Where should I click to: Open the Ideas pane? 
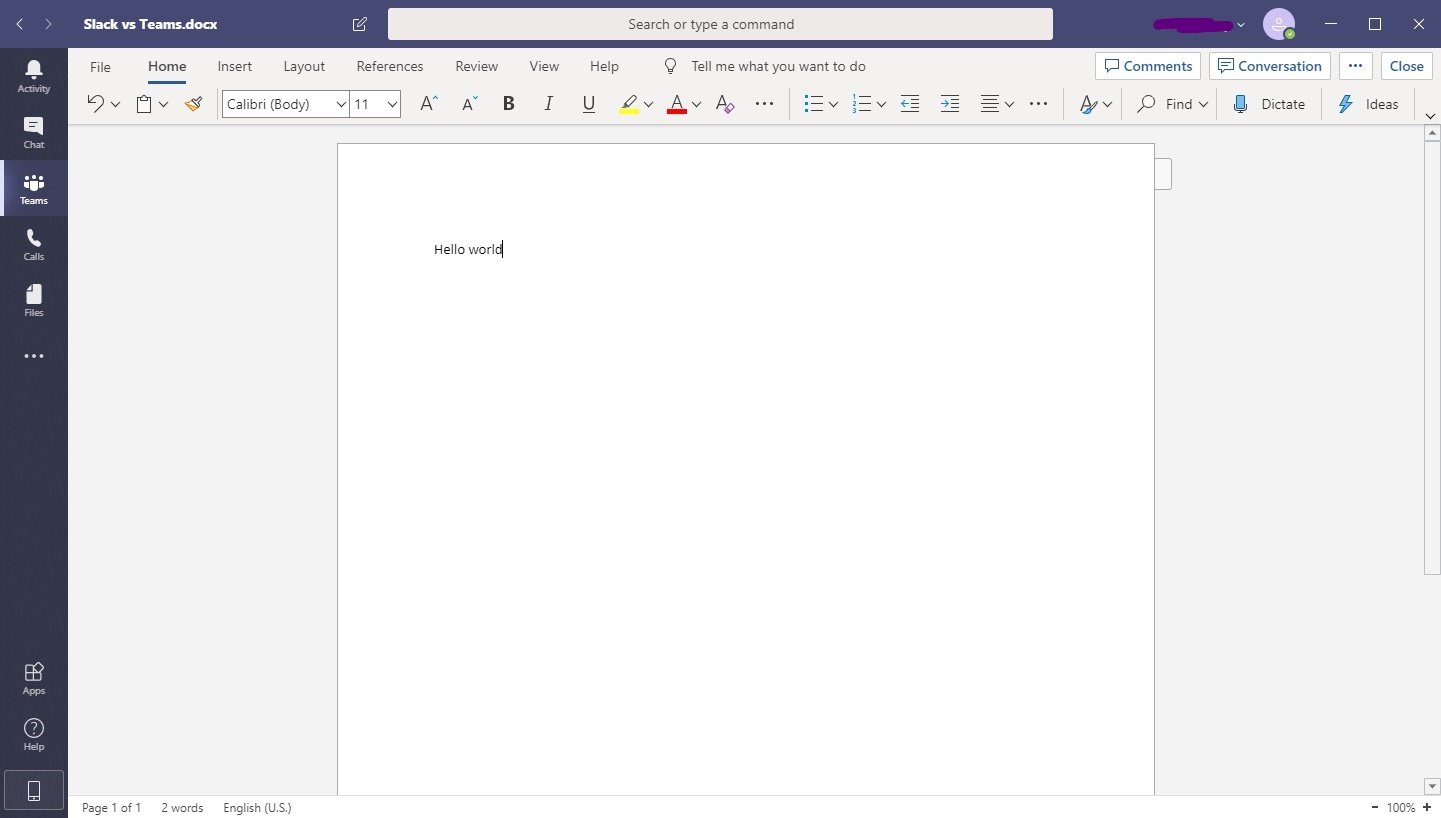coord(1368,104)
